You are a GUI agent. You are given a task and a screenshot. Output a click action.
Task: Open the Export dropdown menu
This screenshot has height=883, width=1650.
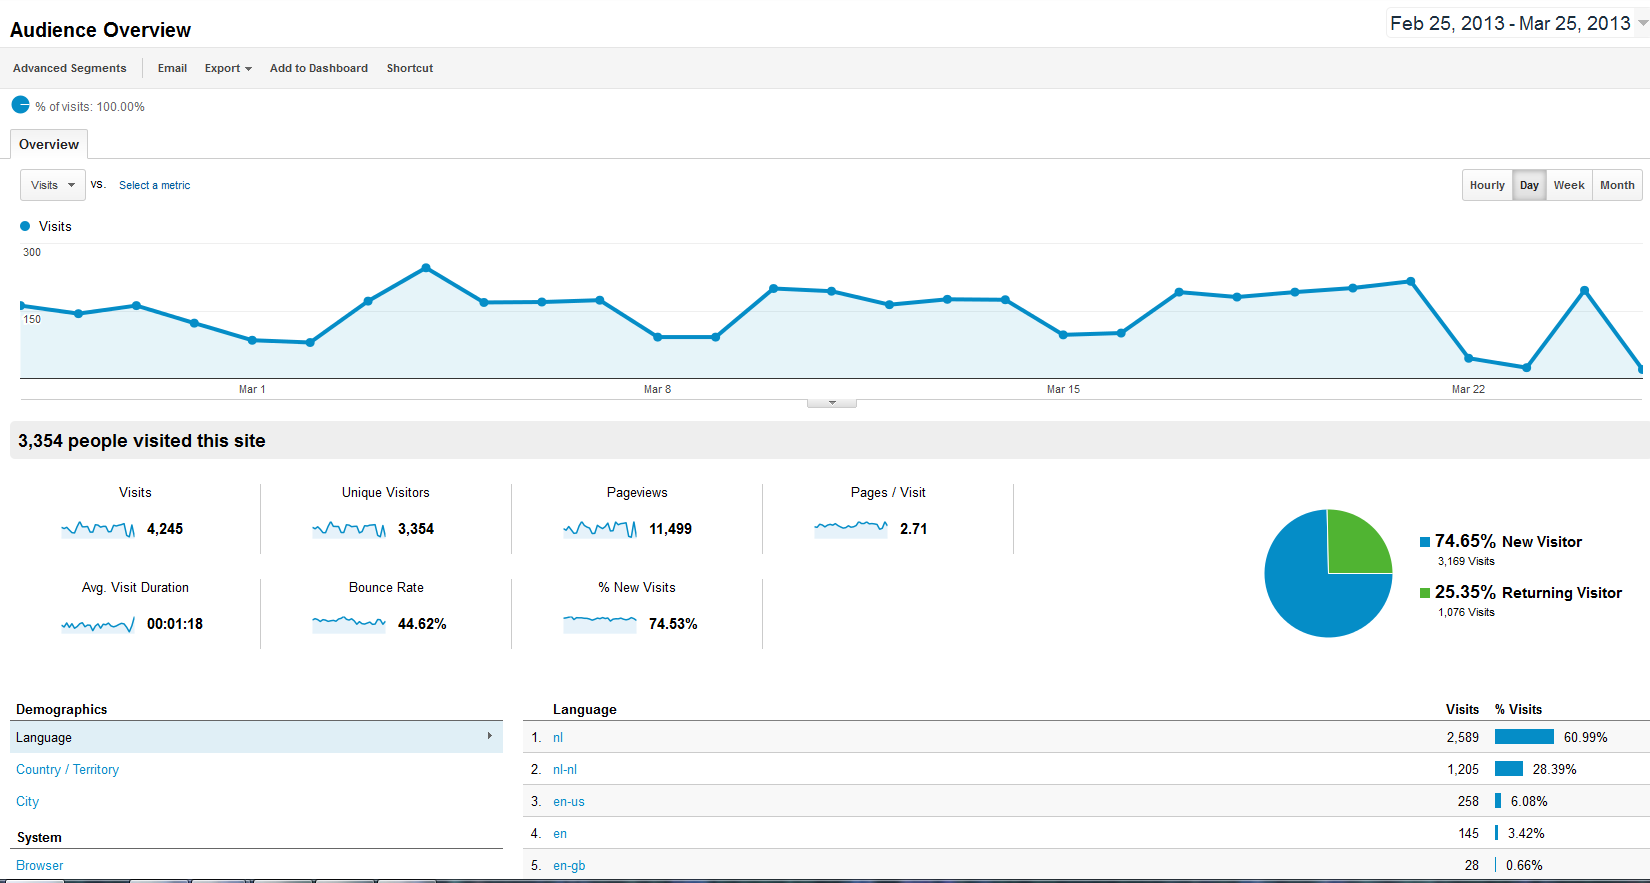click(x=228, y=68)
